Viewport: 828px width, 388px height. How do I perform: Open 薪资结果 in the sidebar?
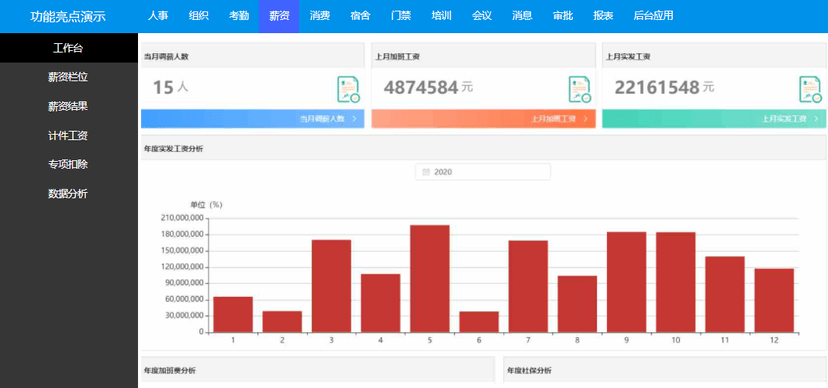point(69,106)
